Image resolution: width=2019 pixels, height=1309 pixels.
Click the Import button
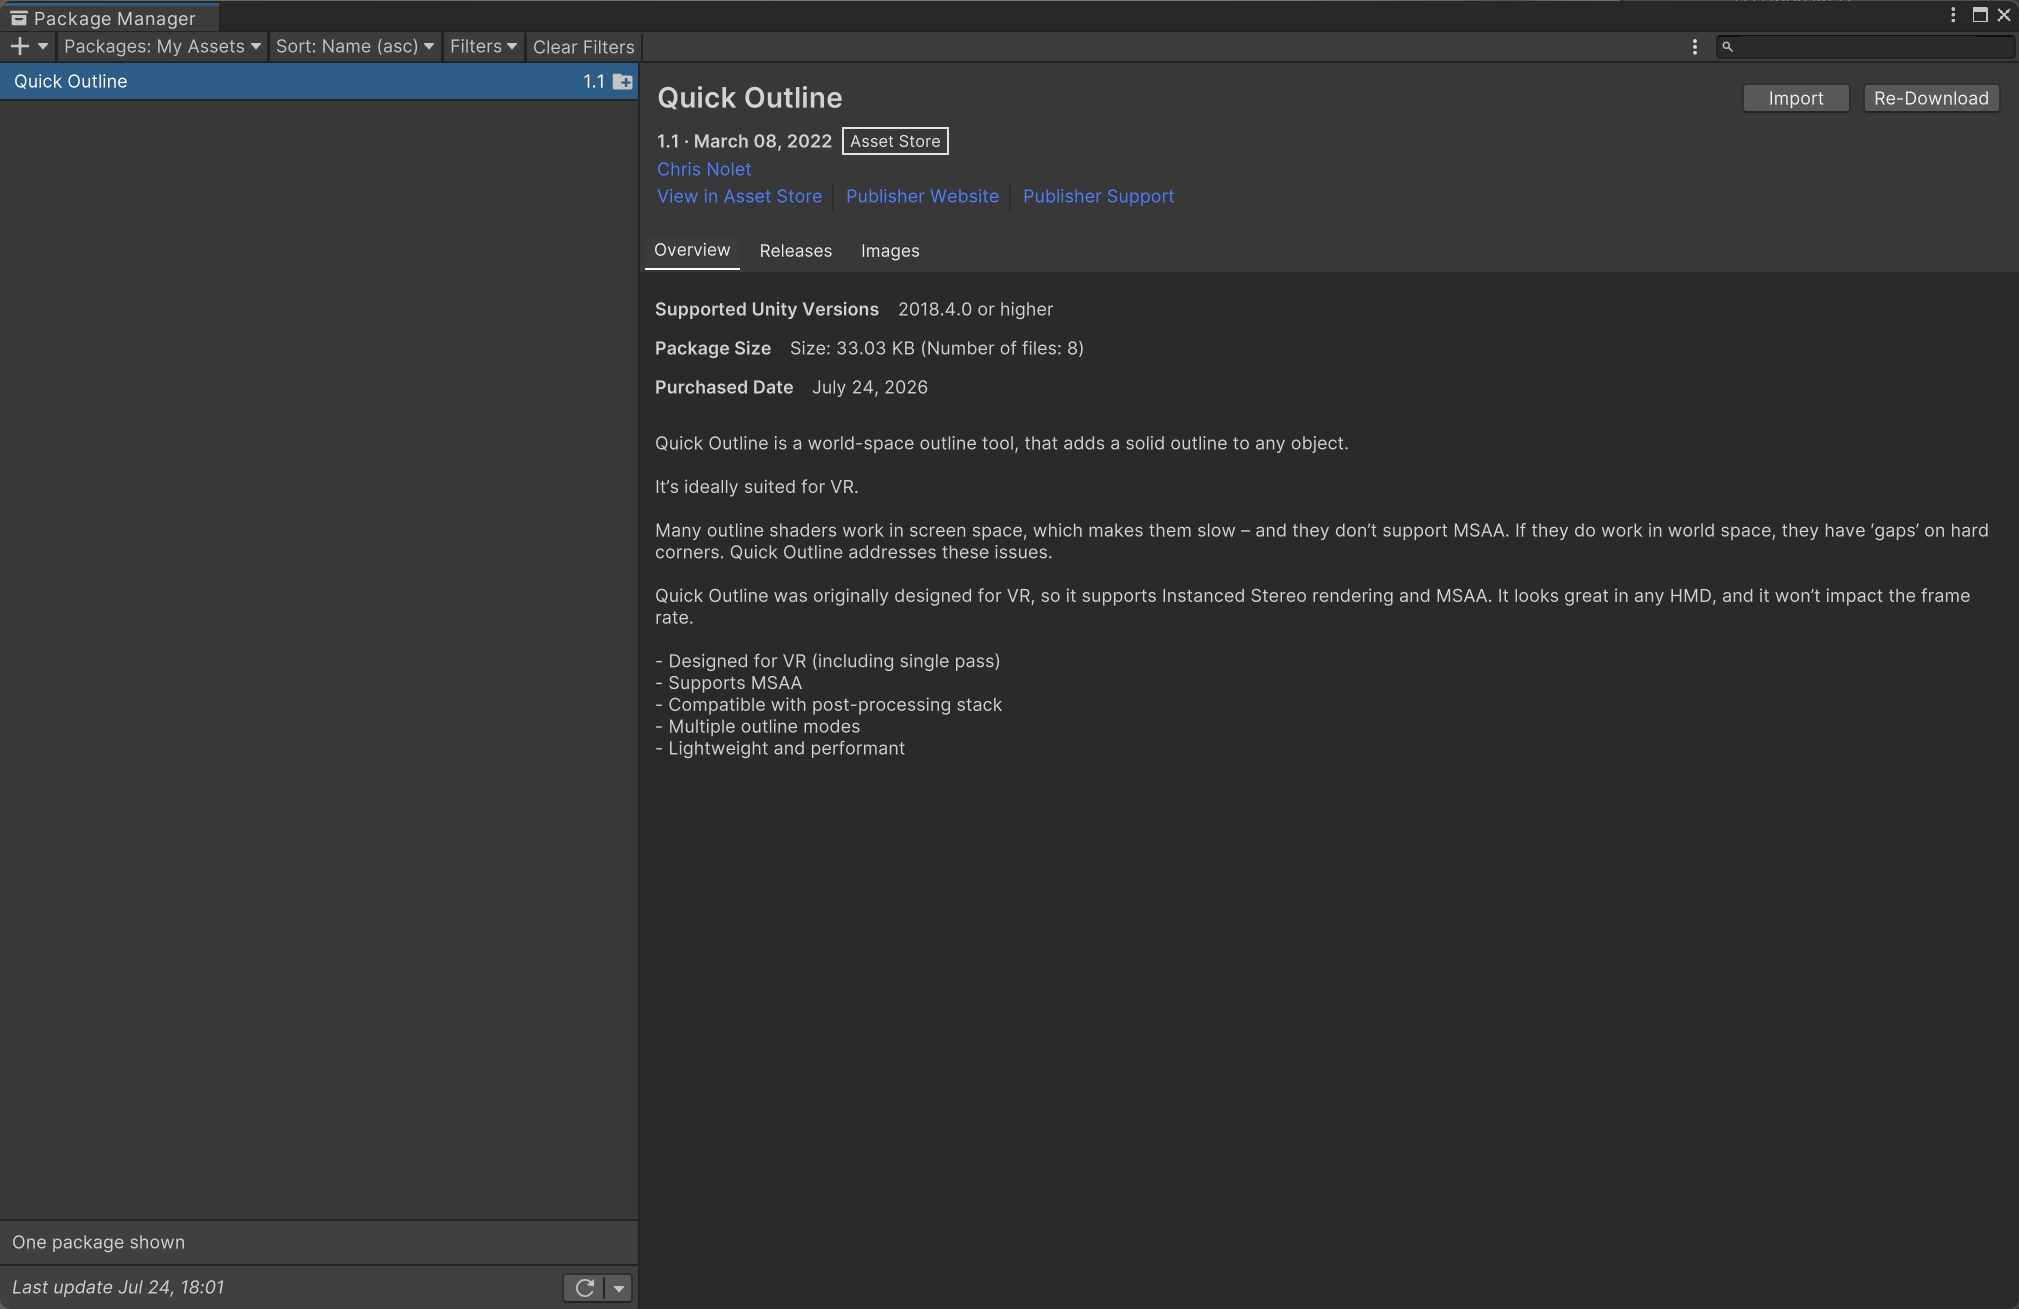(1796, 98)
